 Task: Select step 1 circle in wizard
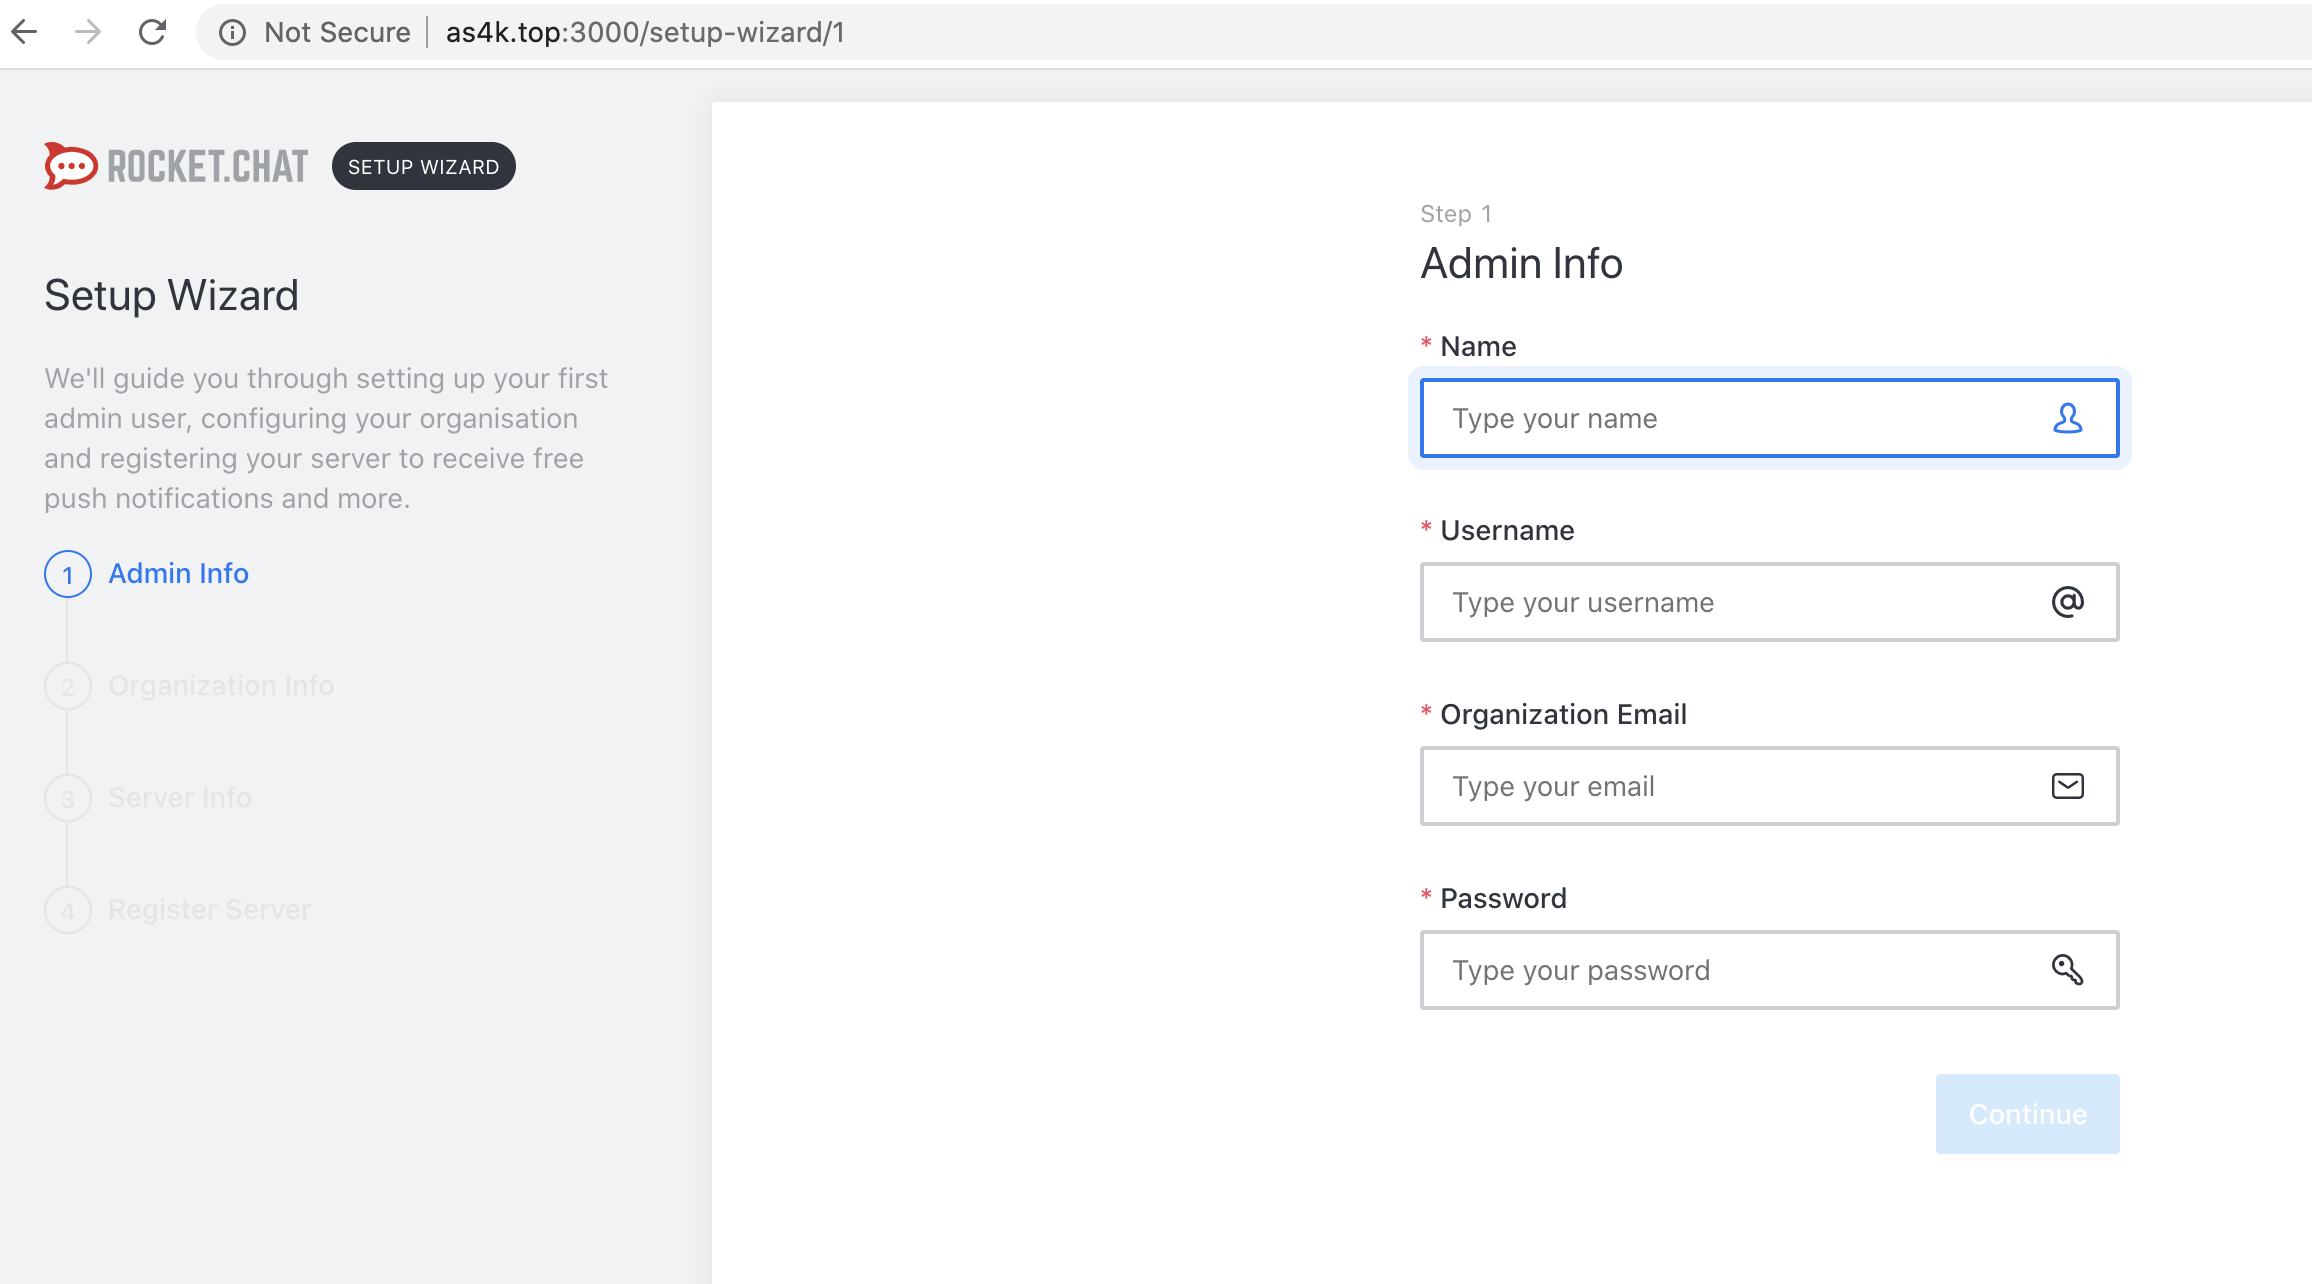(68, 574)
